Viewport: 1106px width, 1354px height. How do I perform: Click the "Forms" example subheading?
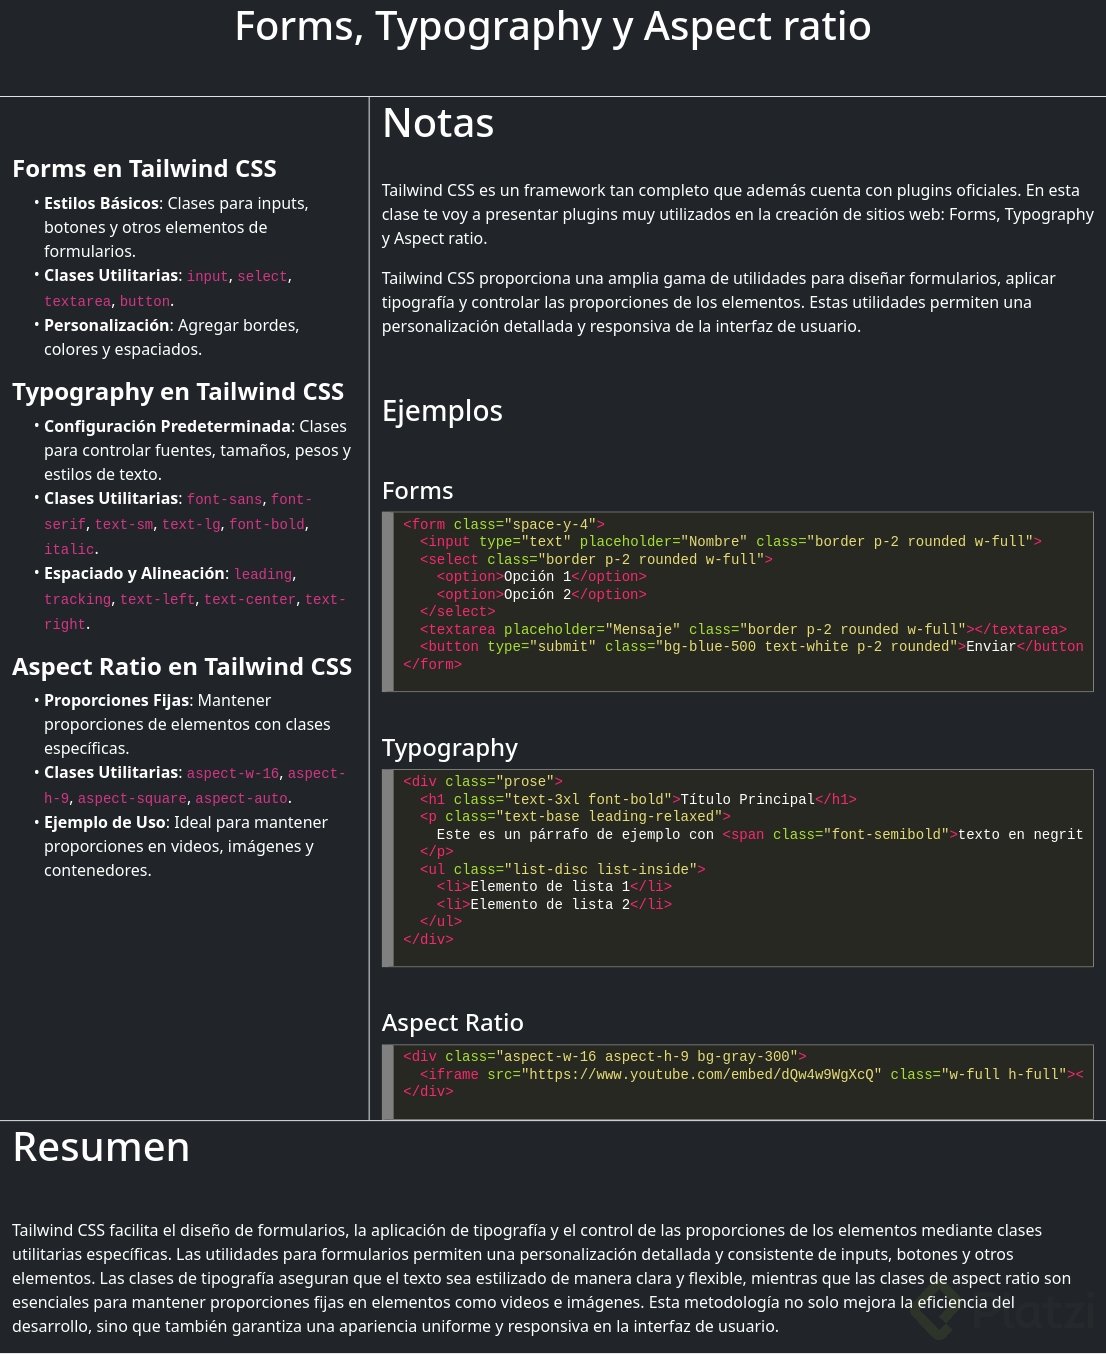click(x=417, y=491)
